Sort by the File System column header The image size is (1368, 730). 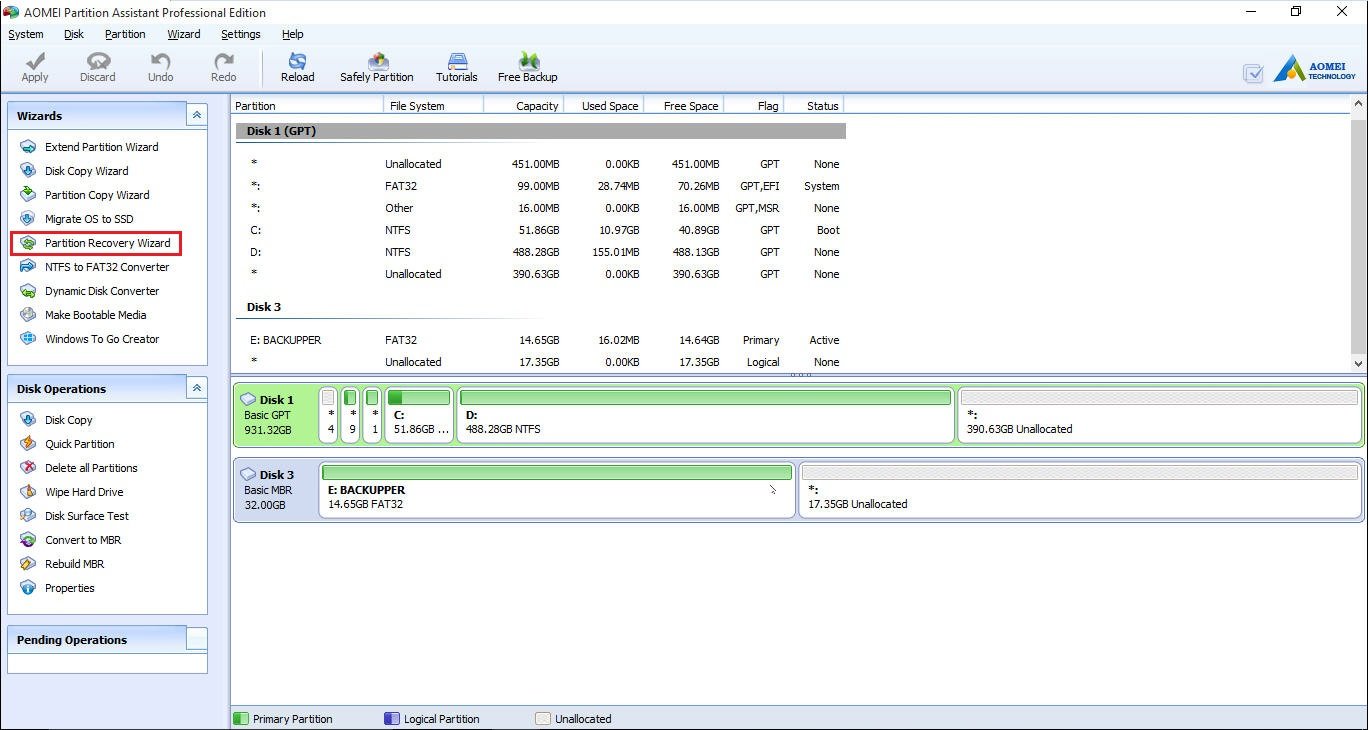(x=433, y=105)
